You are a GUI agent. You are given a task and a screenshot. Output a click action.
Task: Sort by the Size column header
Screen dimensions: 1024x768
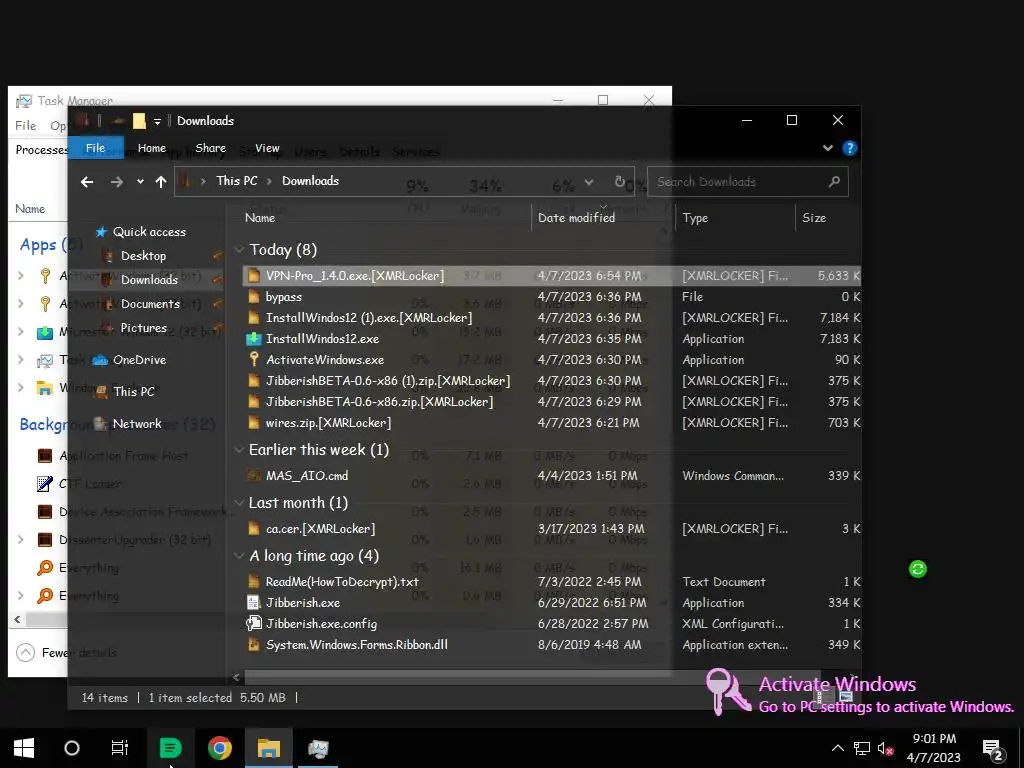pos(814,218)
